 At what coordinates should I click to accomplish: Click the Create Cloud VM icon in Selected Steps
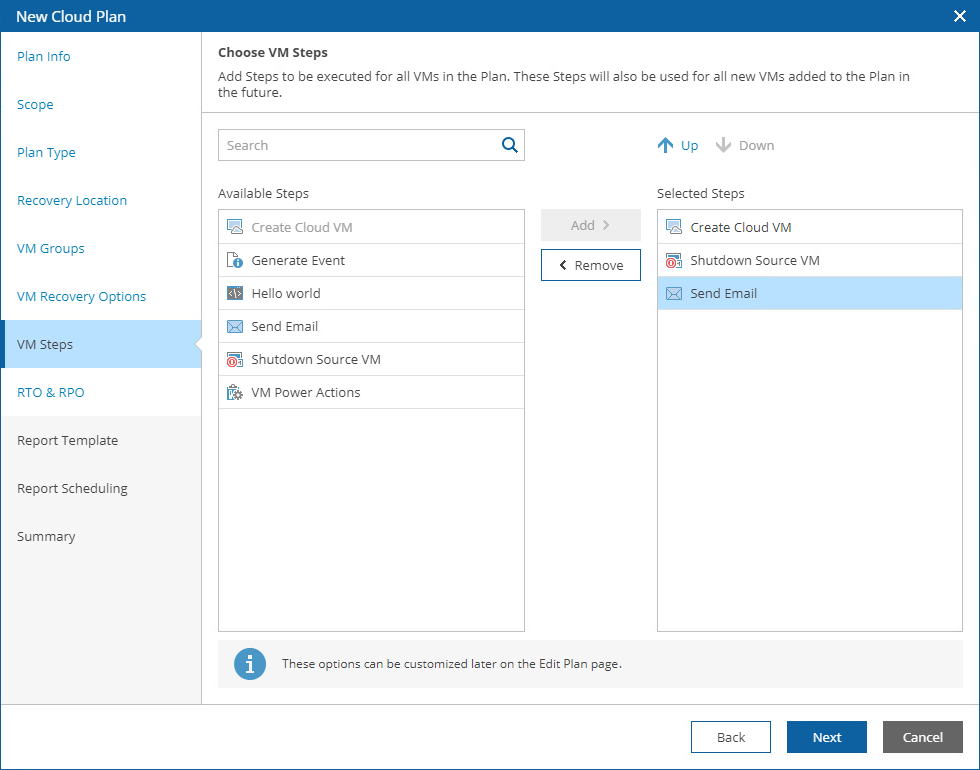point(674,228)
